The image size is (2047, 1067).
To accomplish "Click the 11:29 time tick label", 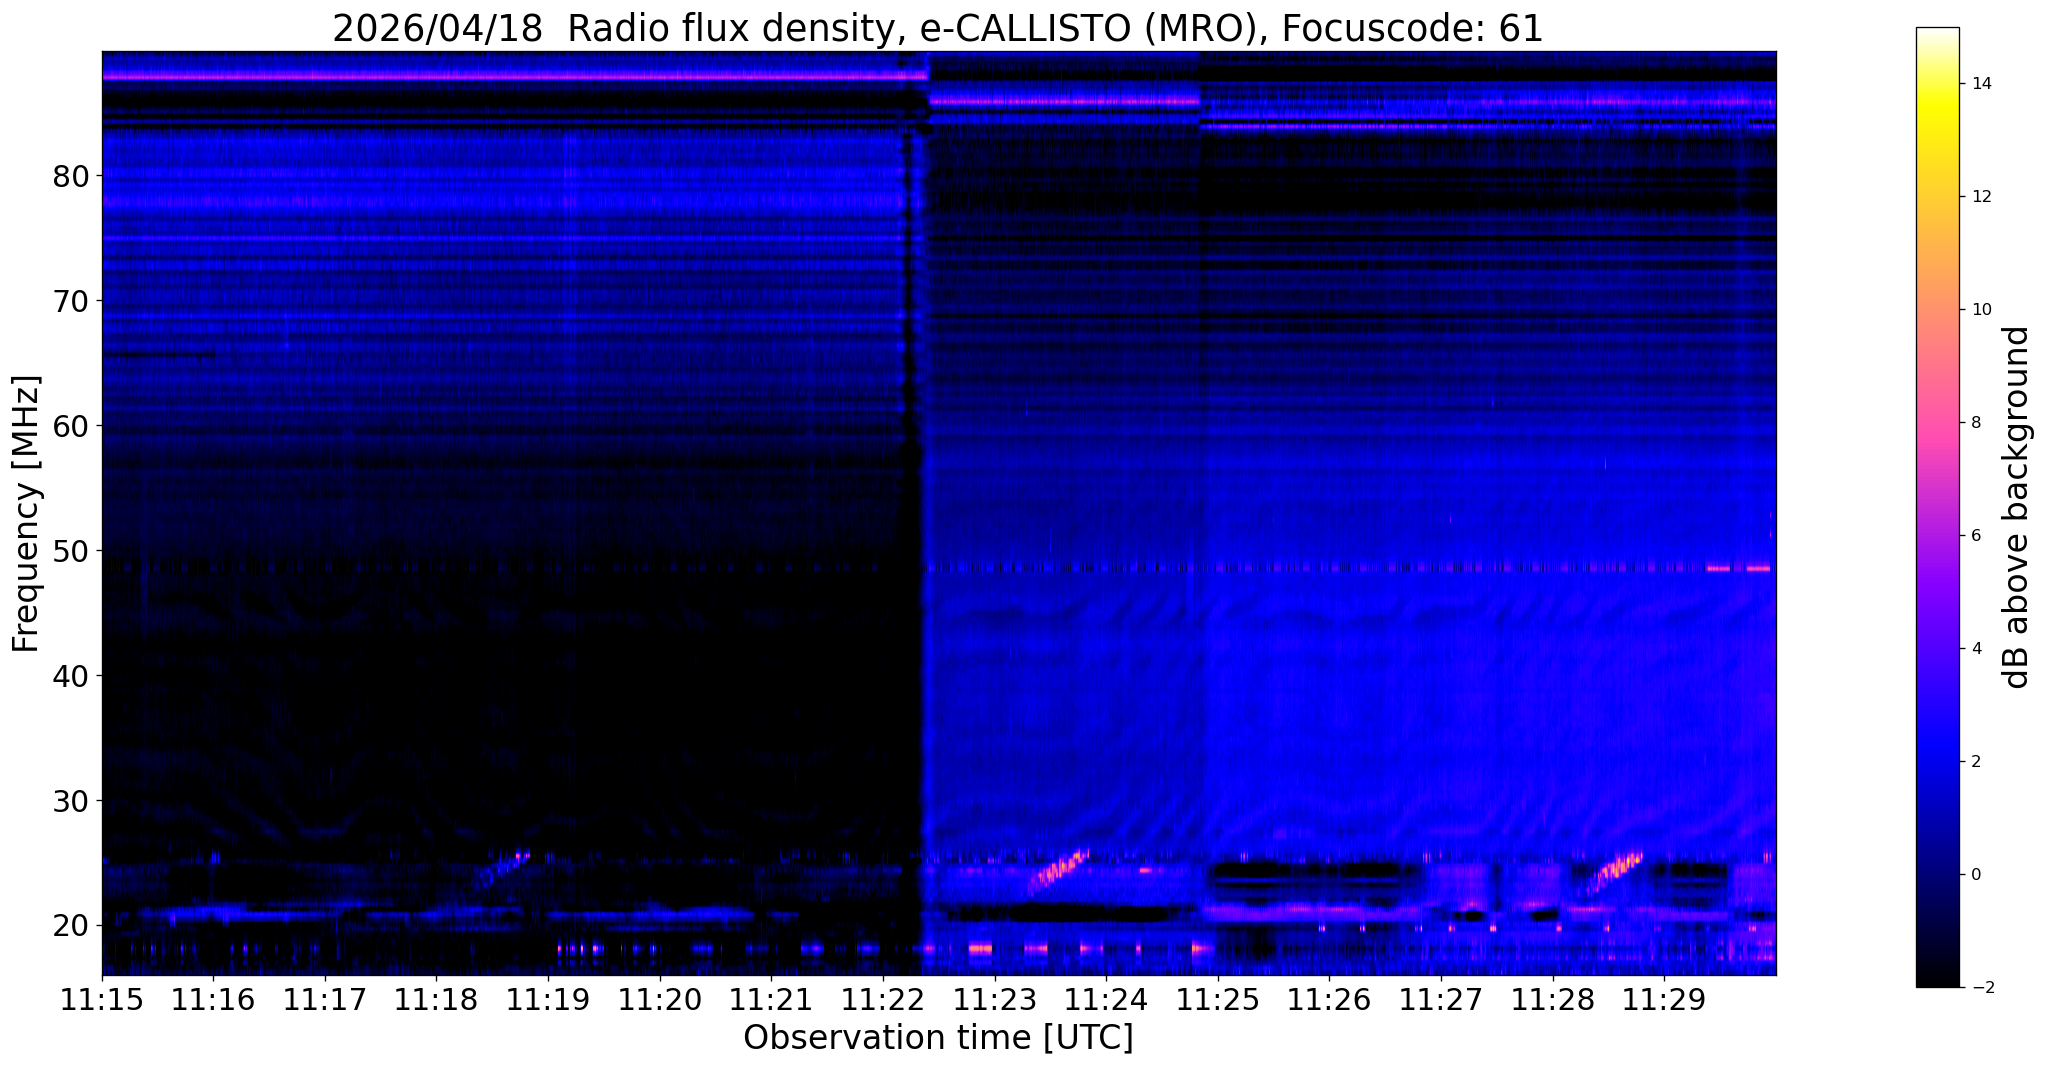I will click(1663, 1001).
